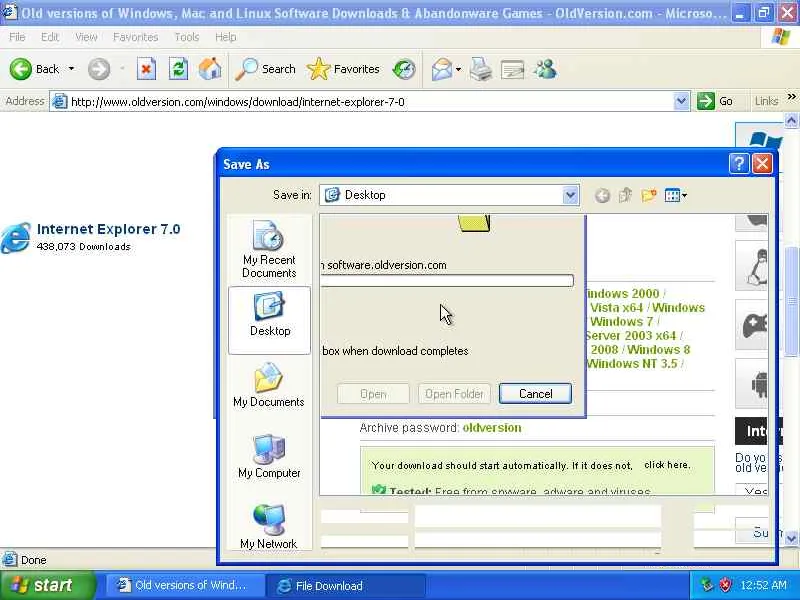
Task: Click the vertical scrollbar thumb
Action: click(791, 302)
